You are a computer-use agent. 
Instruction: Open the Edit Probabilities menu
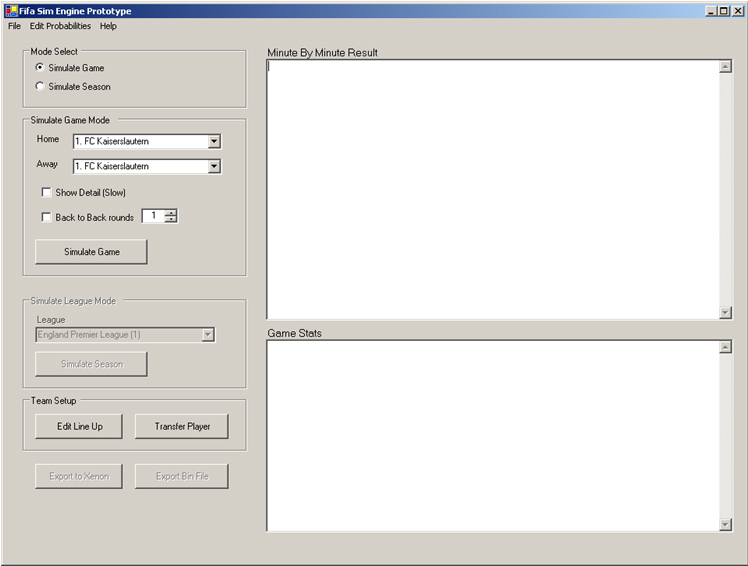point(60,26)
